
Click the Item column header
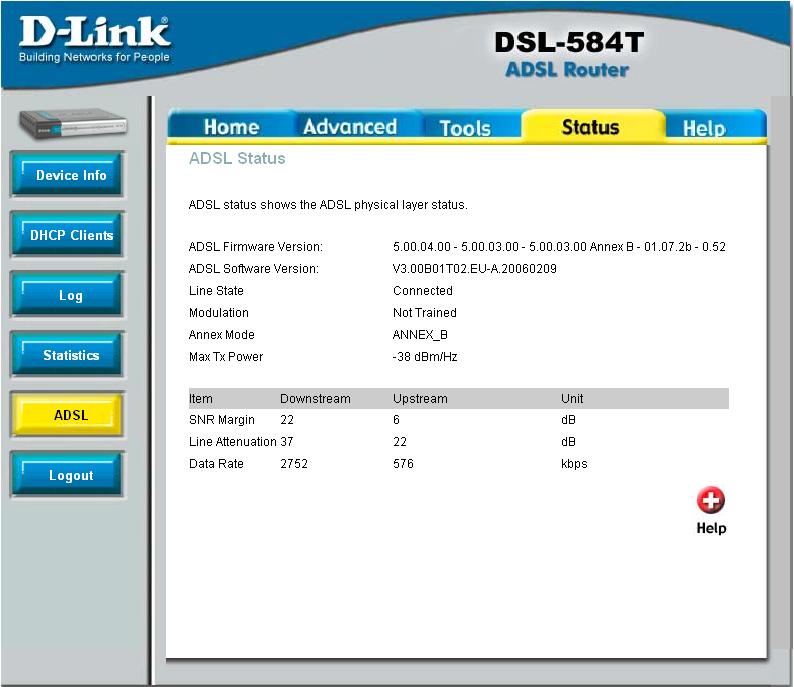pyautogui.click(x=201, y=398)
